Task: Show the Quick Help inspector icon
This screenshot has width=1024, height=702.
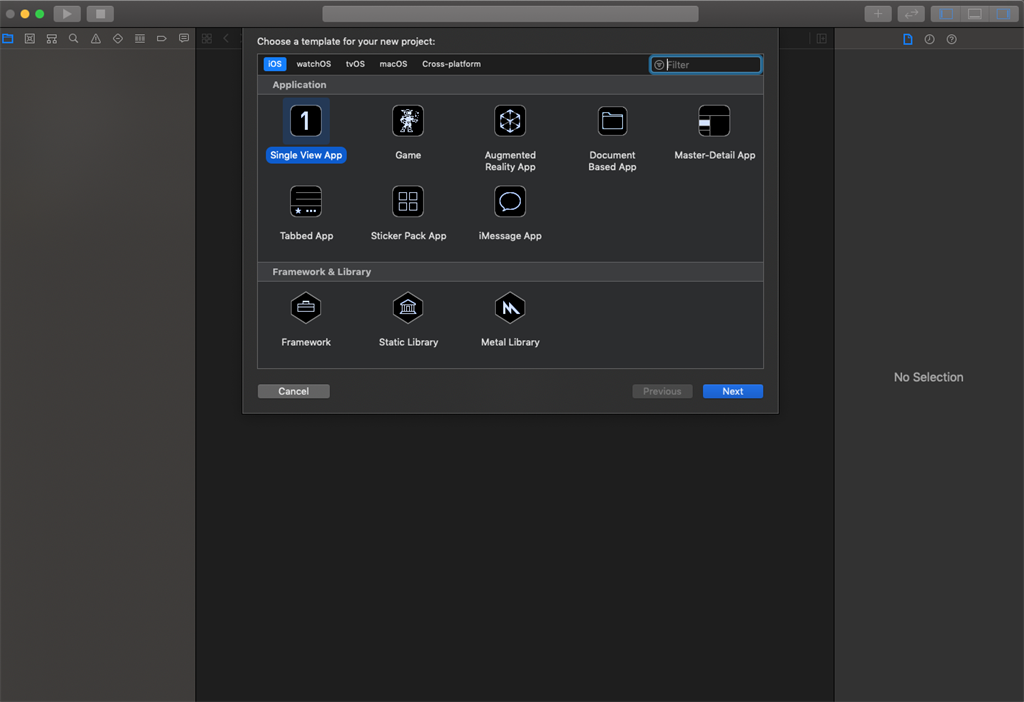Action: point(952,39)
